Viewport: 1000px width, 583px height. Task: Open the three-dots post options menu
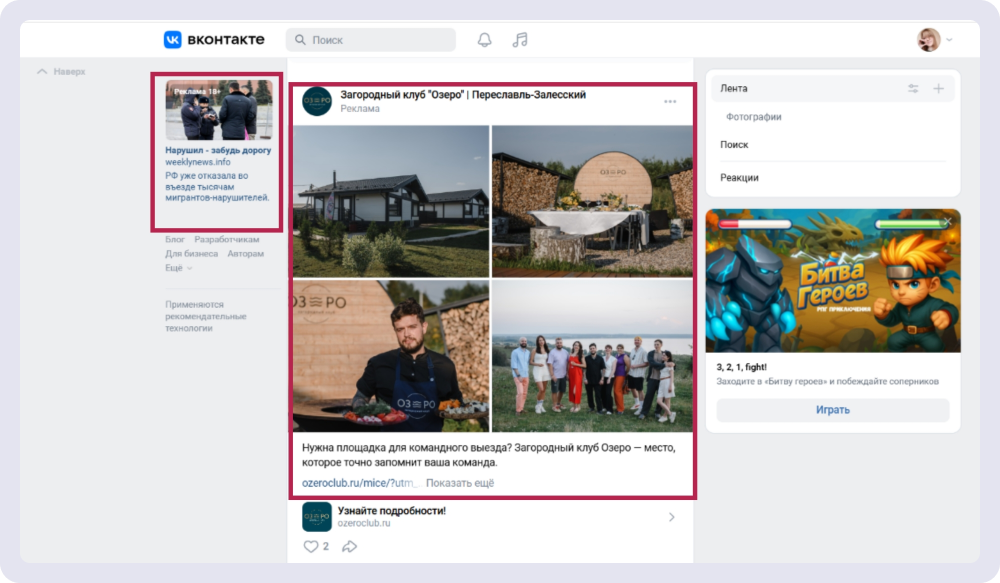click(670, 101)
